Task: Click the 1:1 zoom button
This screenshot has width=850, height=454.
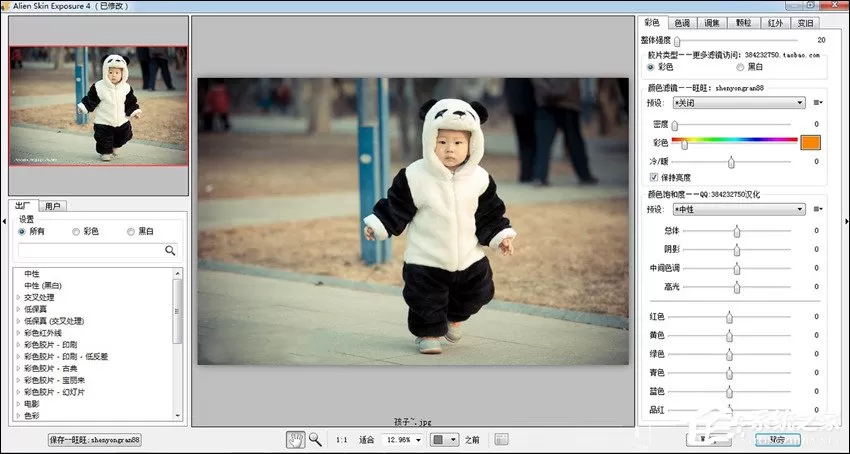Action: coord(342,440)
